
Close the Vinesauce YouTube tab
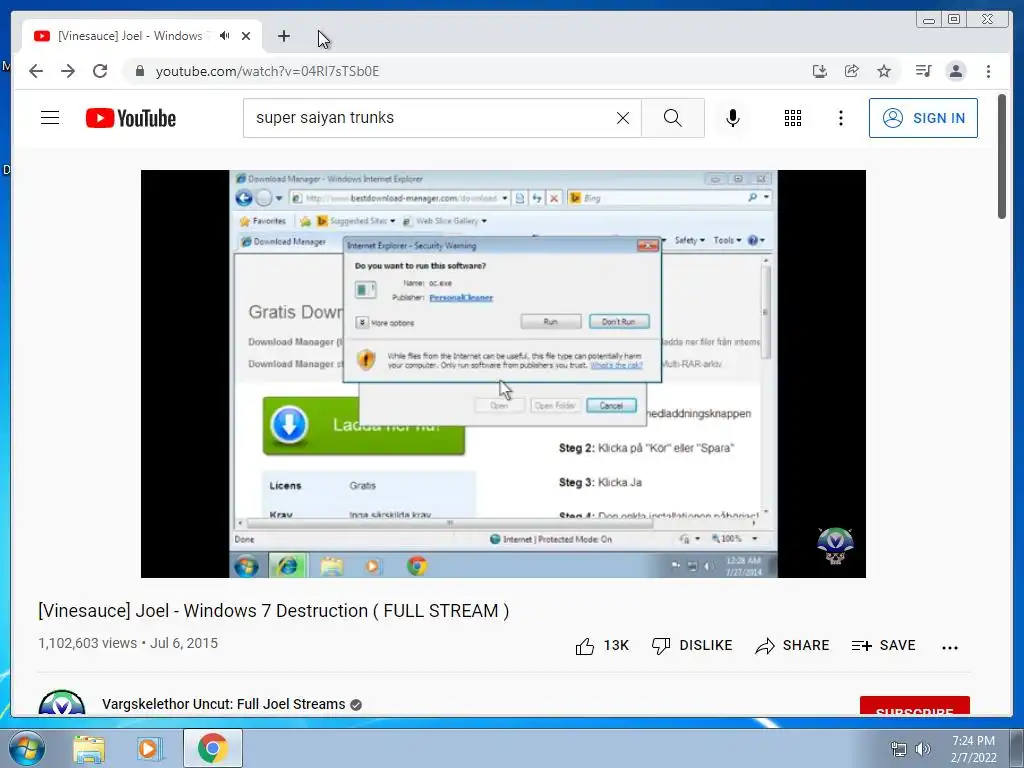[x=246, y=36]
